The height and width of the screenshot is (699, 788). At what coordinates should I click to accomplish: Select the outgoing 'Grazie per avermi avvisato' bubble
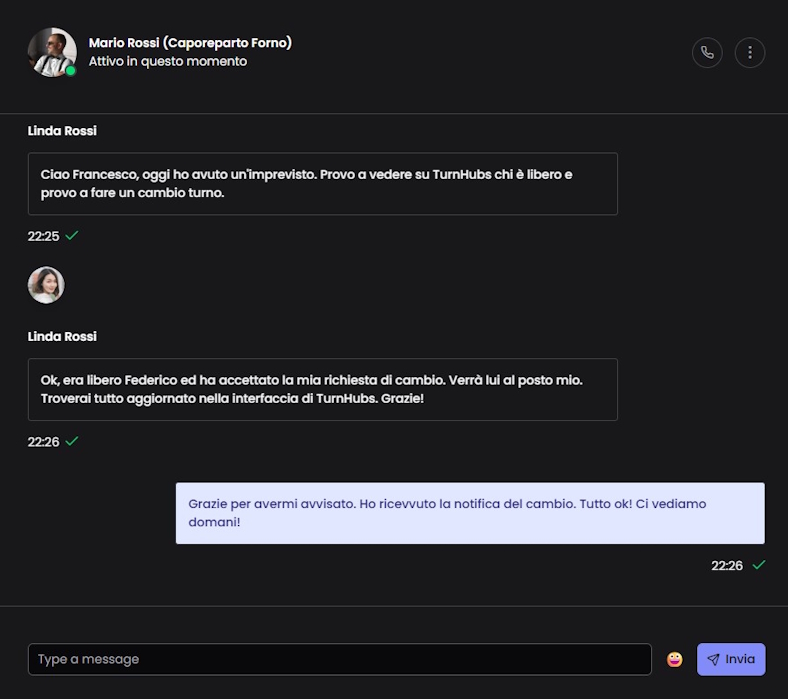coord(470,513)
